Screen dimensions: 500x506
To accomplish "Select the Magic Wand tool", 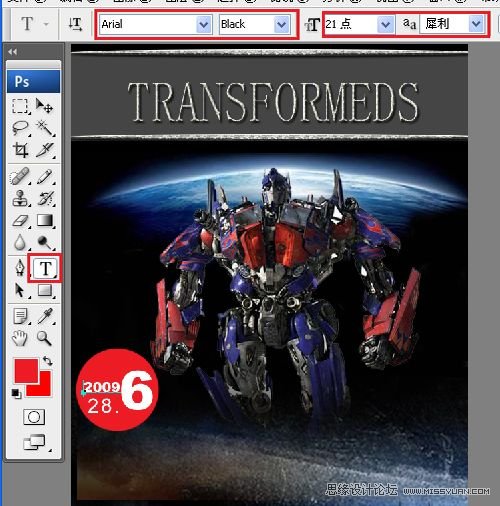I will point(45,128).
